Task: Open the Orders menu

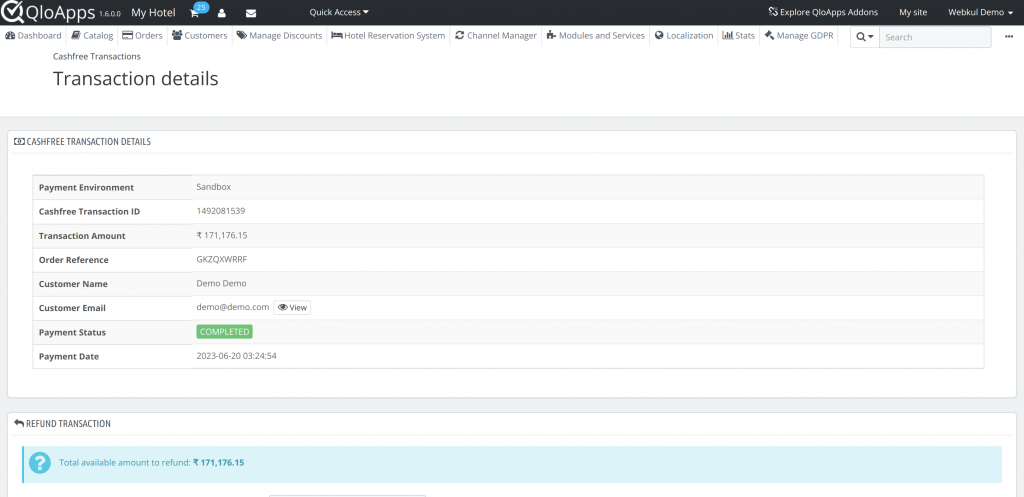Action: click(142, 36)
